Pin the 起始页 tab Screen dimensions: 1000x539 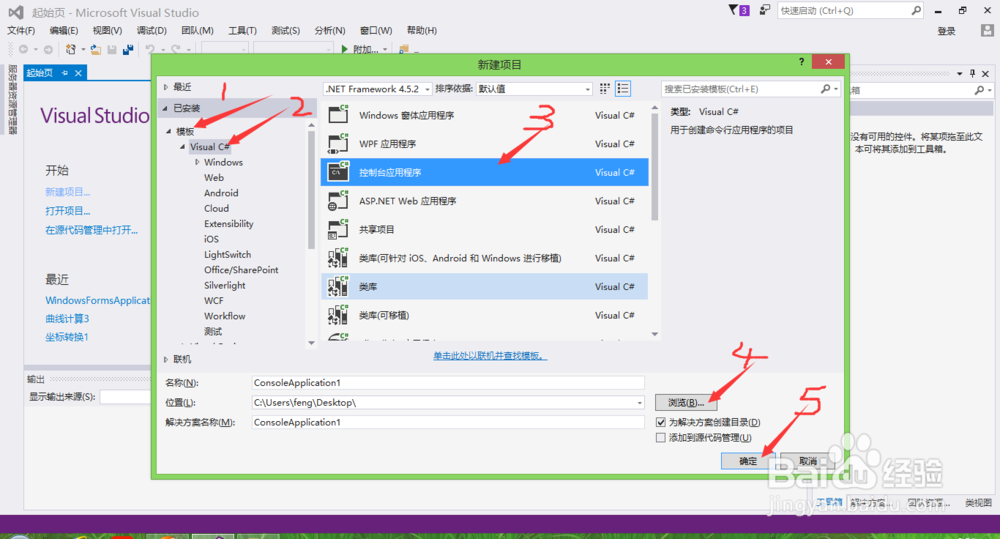tap(64, 73)
